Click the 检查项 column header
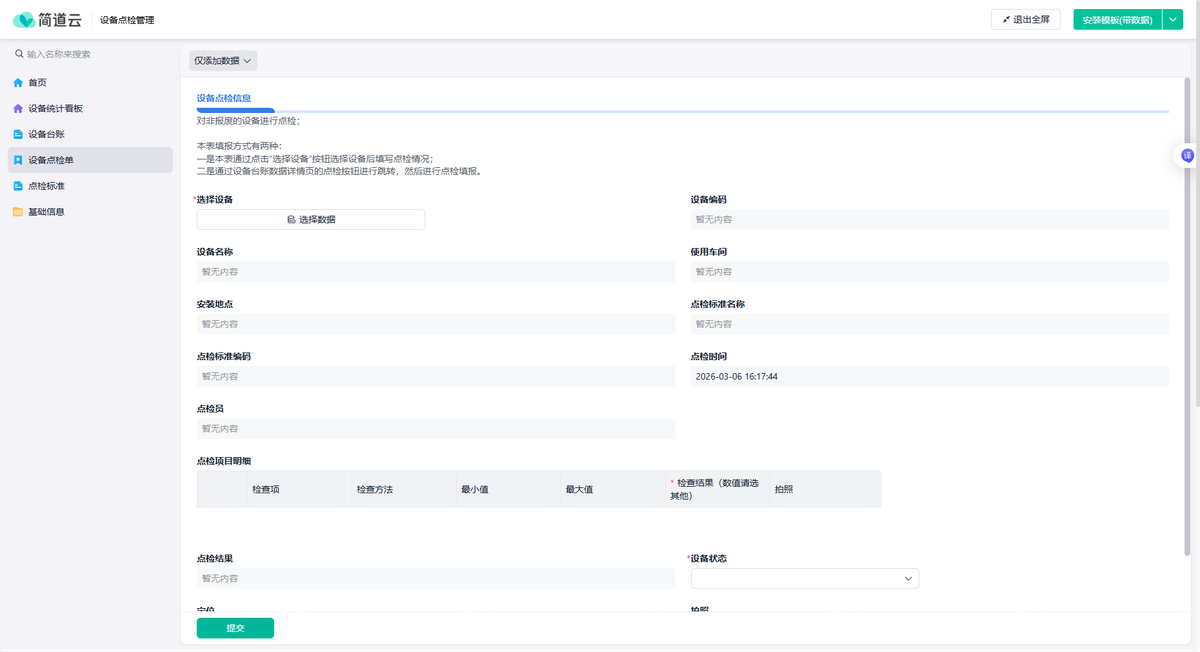The width and height of the screenshot is (1200, 652). click(298, 489)
